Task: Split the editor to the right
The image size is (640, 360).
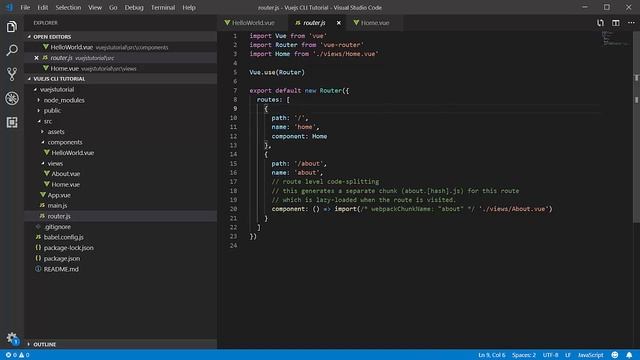Action: click(616, 23)
